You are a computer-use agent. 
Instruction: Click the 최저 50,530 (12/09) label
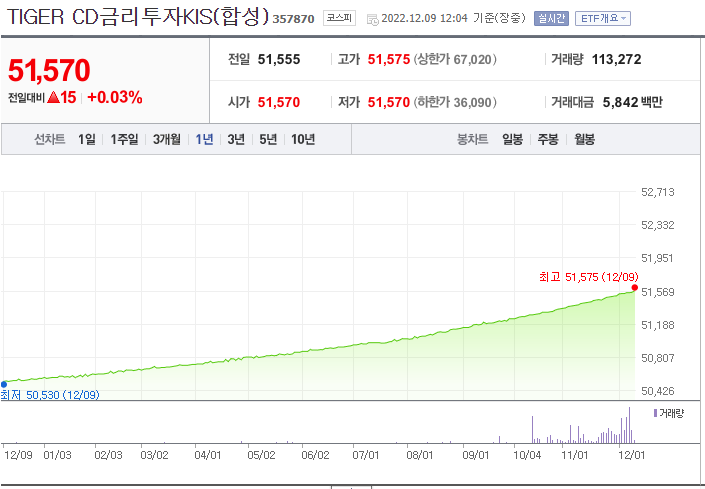pyautogui.click(x=50, y=395)
